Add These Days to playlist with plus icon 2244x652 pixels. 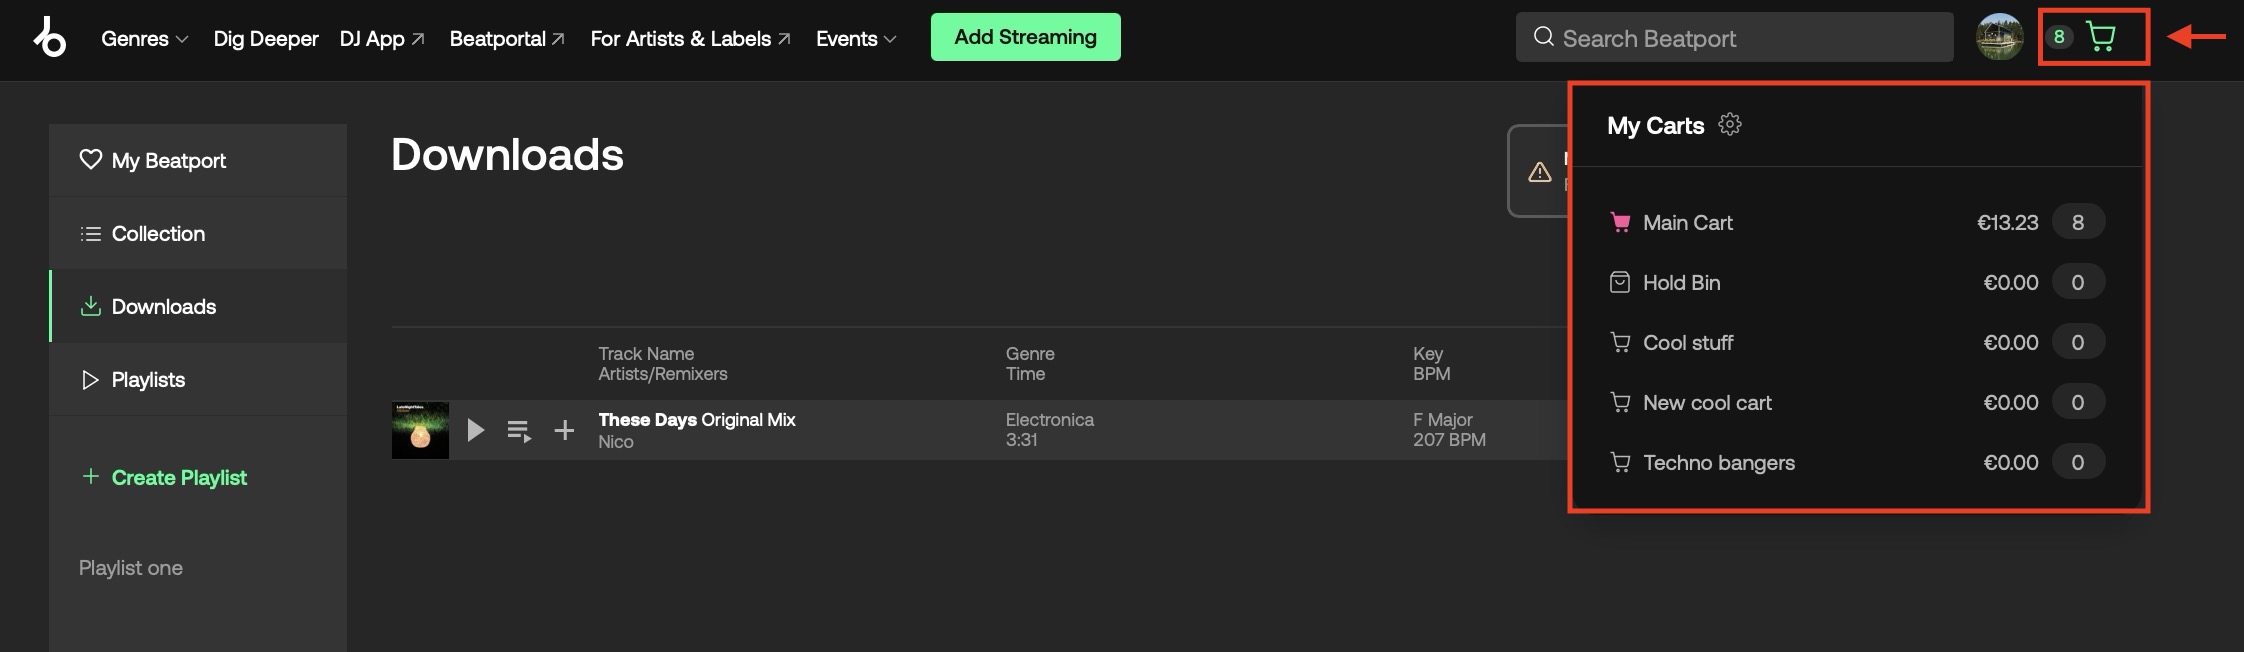pyautogui.click(x=564, y=430)
